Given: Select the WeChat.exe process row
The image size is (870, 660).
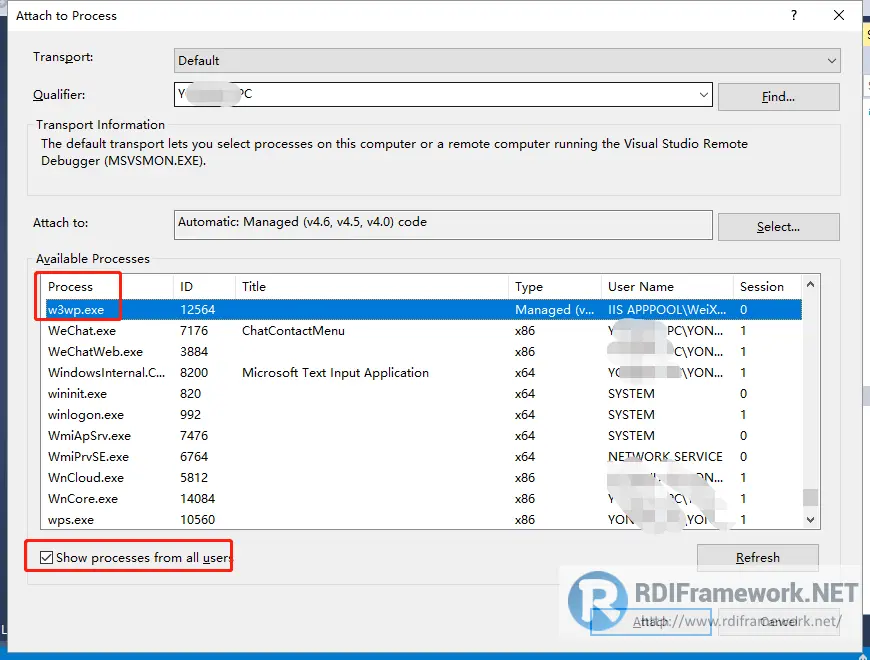Looking at the screenshot, I should [x=424, y=331].
